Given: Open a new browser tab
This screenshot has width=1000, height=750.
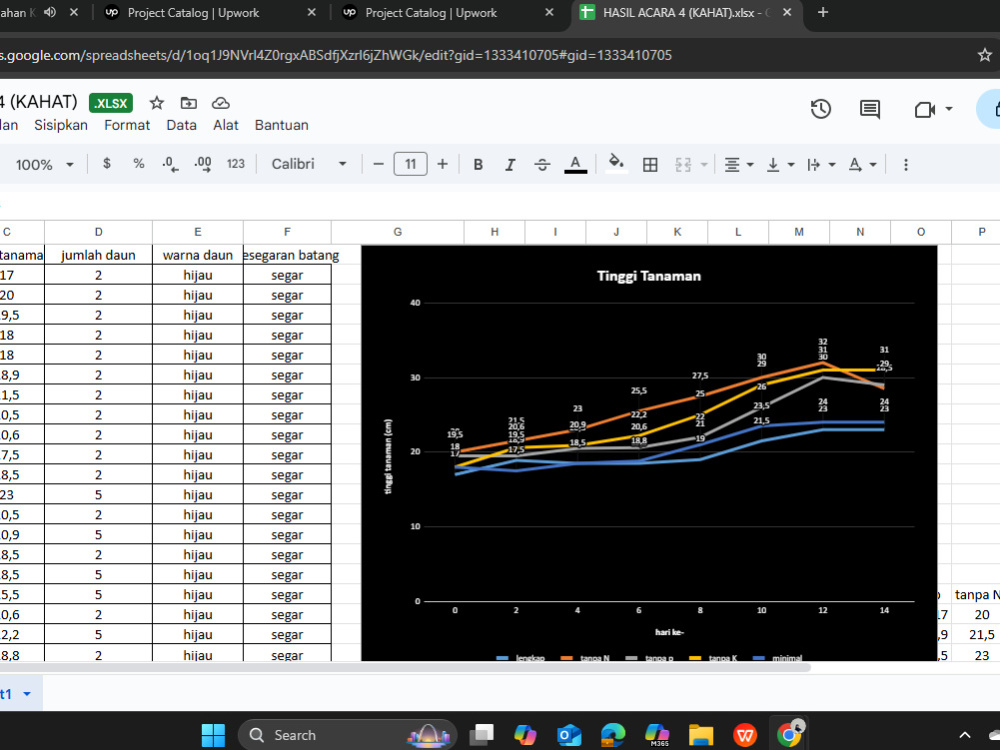Looking at the screenshot, I should (x=823, y=12).
